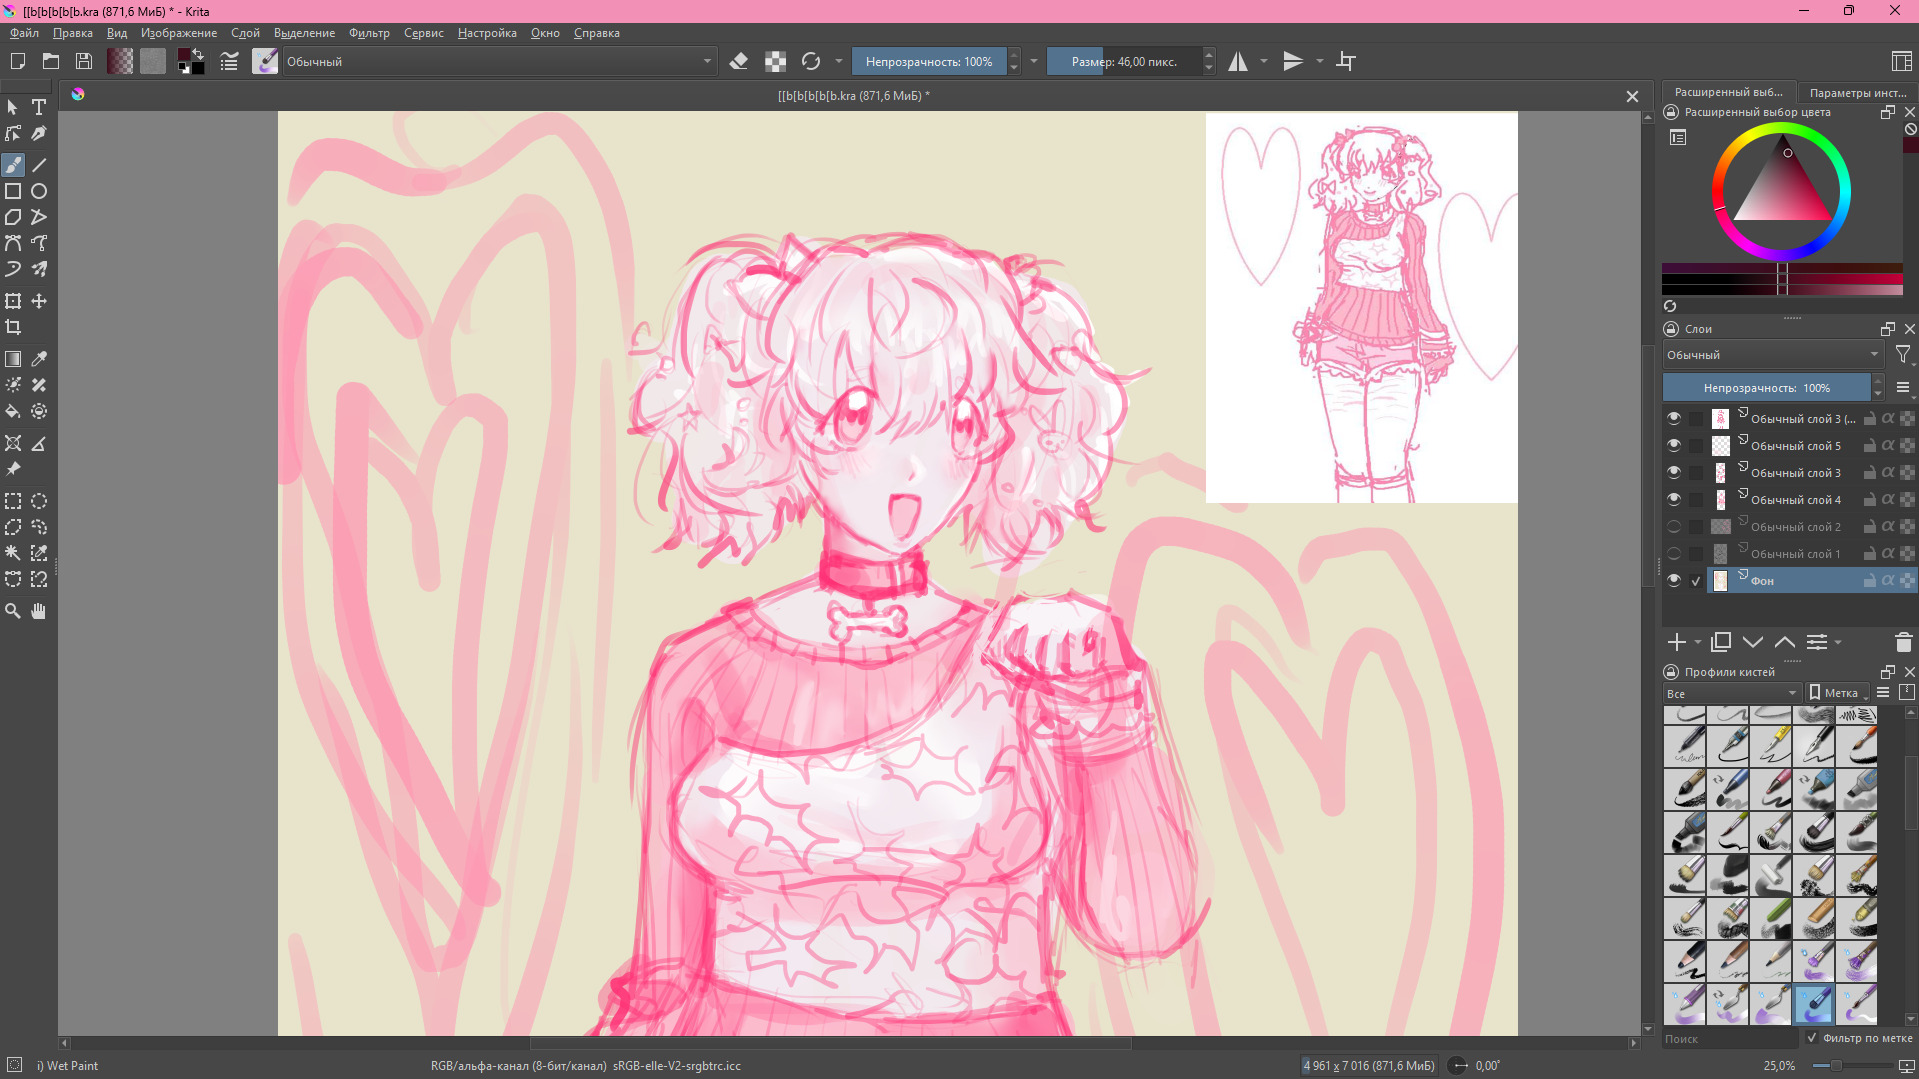Select the Text tool
The height and width of the screenshot is (1079, 1919).
[39, 107]
